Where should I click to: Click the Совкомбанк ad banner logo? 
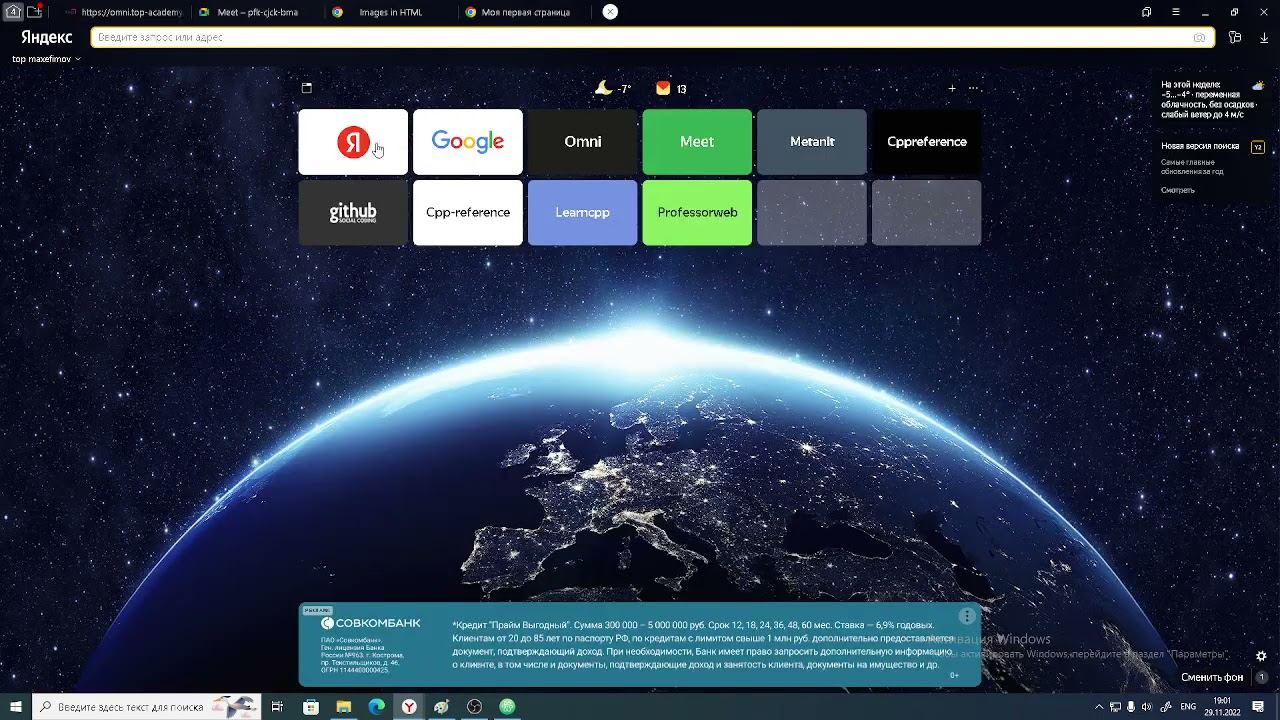[371, 623]
